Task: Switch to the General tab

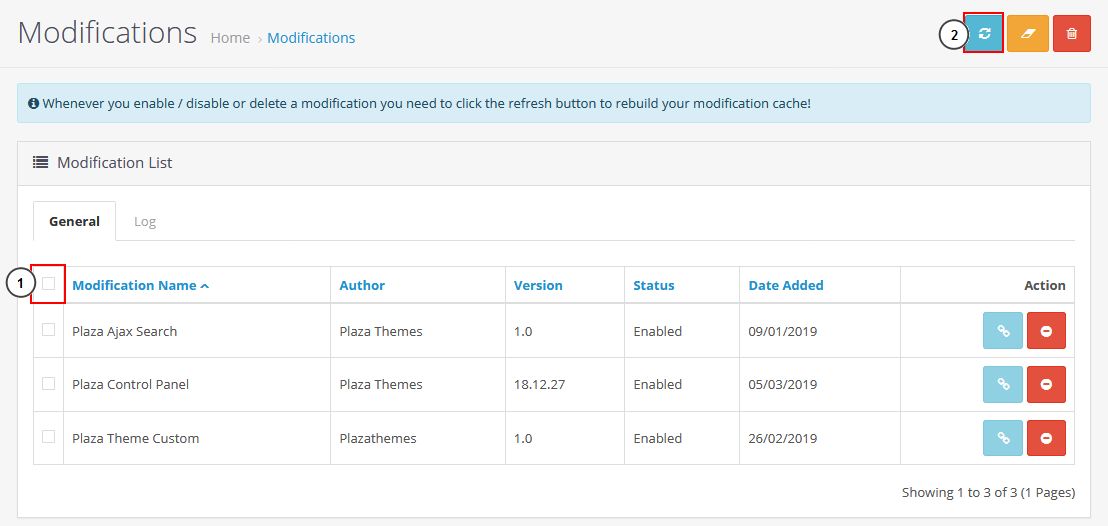Action: pyautogui.click(x=74, y=221)
